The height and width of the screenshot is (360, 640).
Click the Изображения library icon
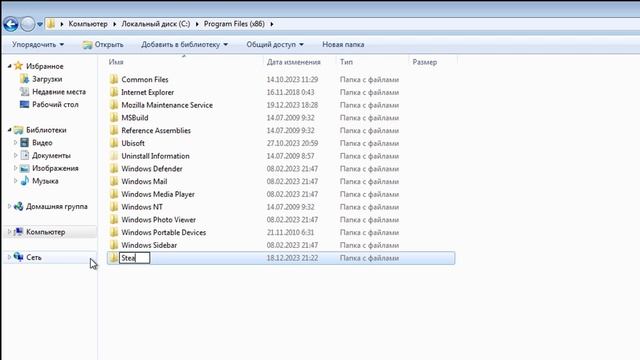(x=24, y=168)
